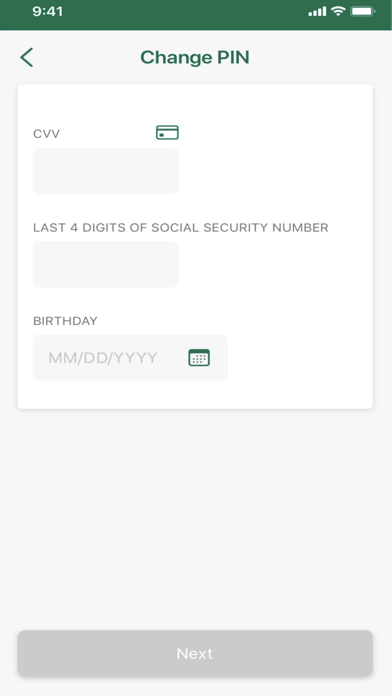Open the calendar picker icon in Birthday field

pos(199,357)
